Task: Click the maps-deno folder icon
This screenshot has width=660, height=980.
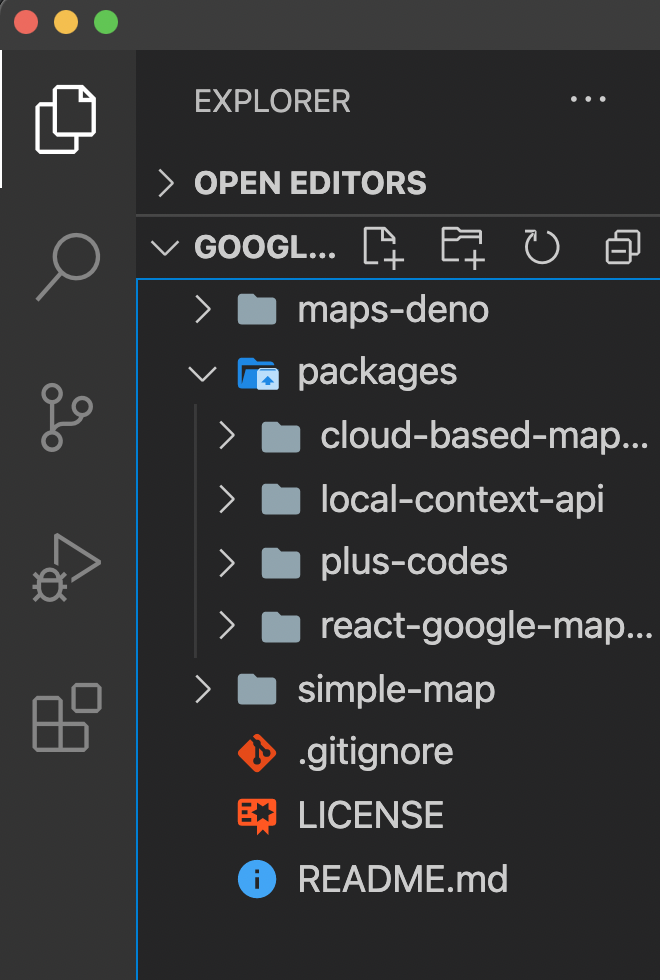Action: (257, 309)
